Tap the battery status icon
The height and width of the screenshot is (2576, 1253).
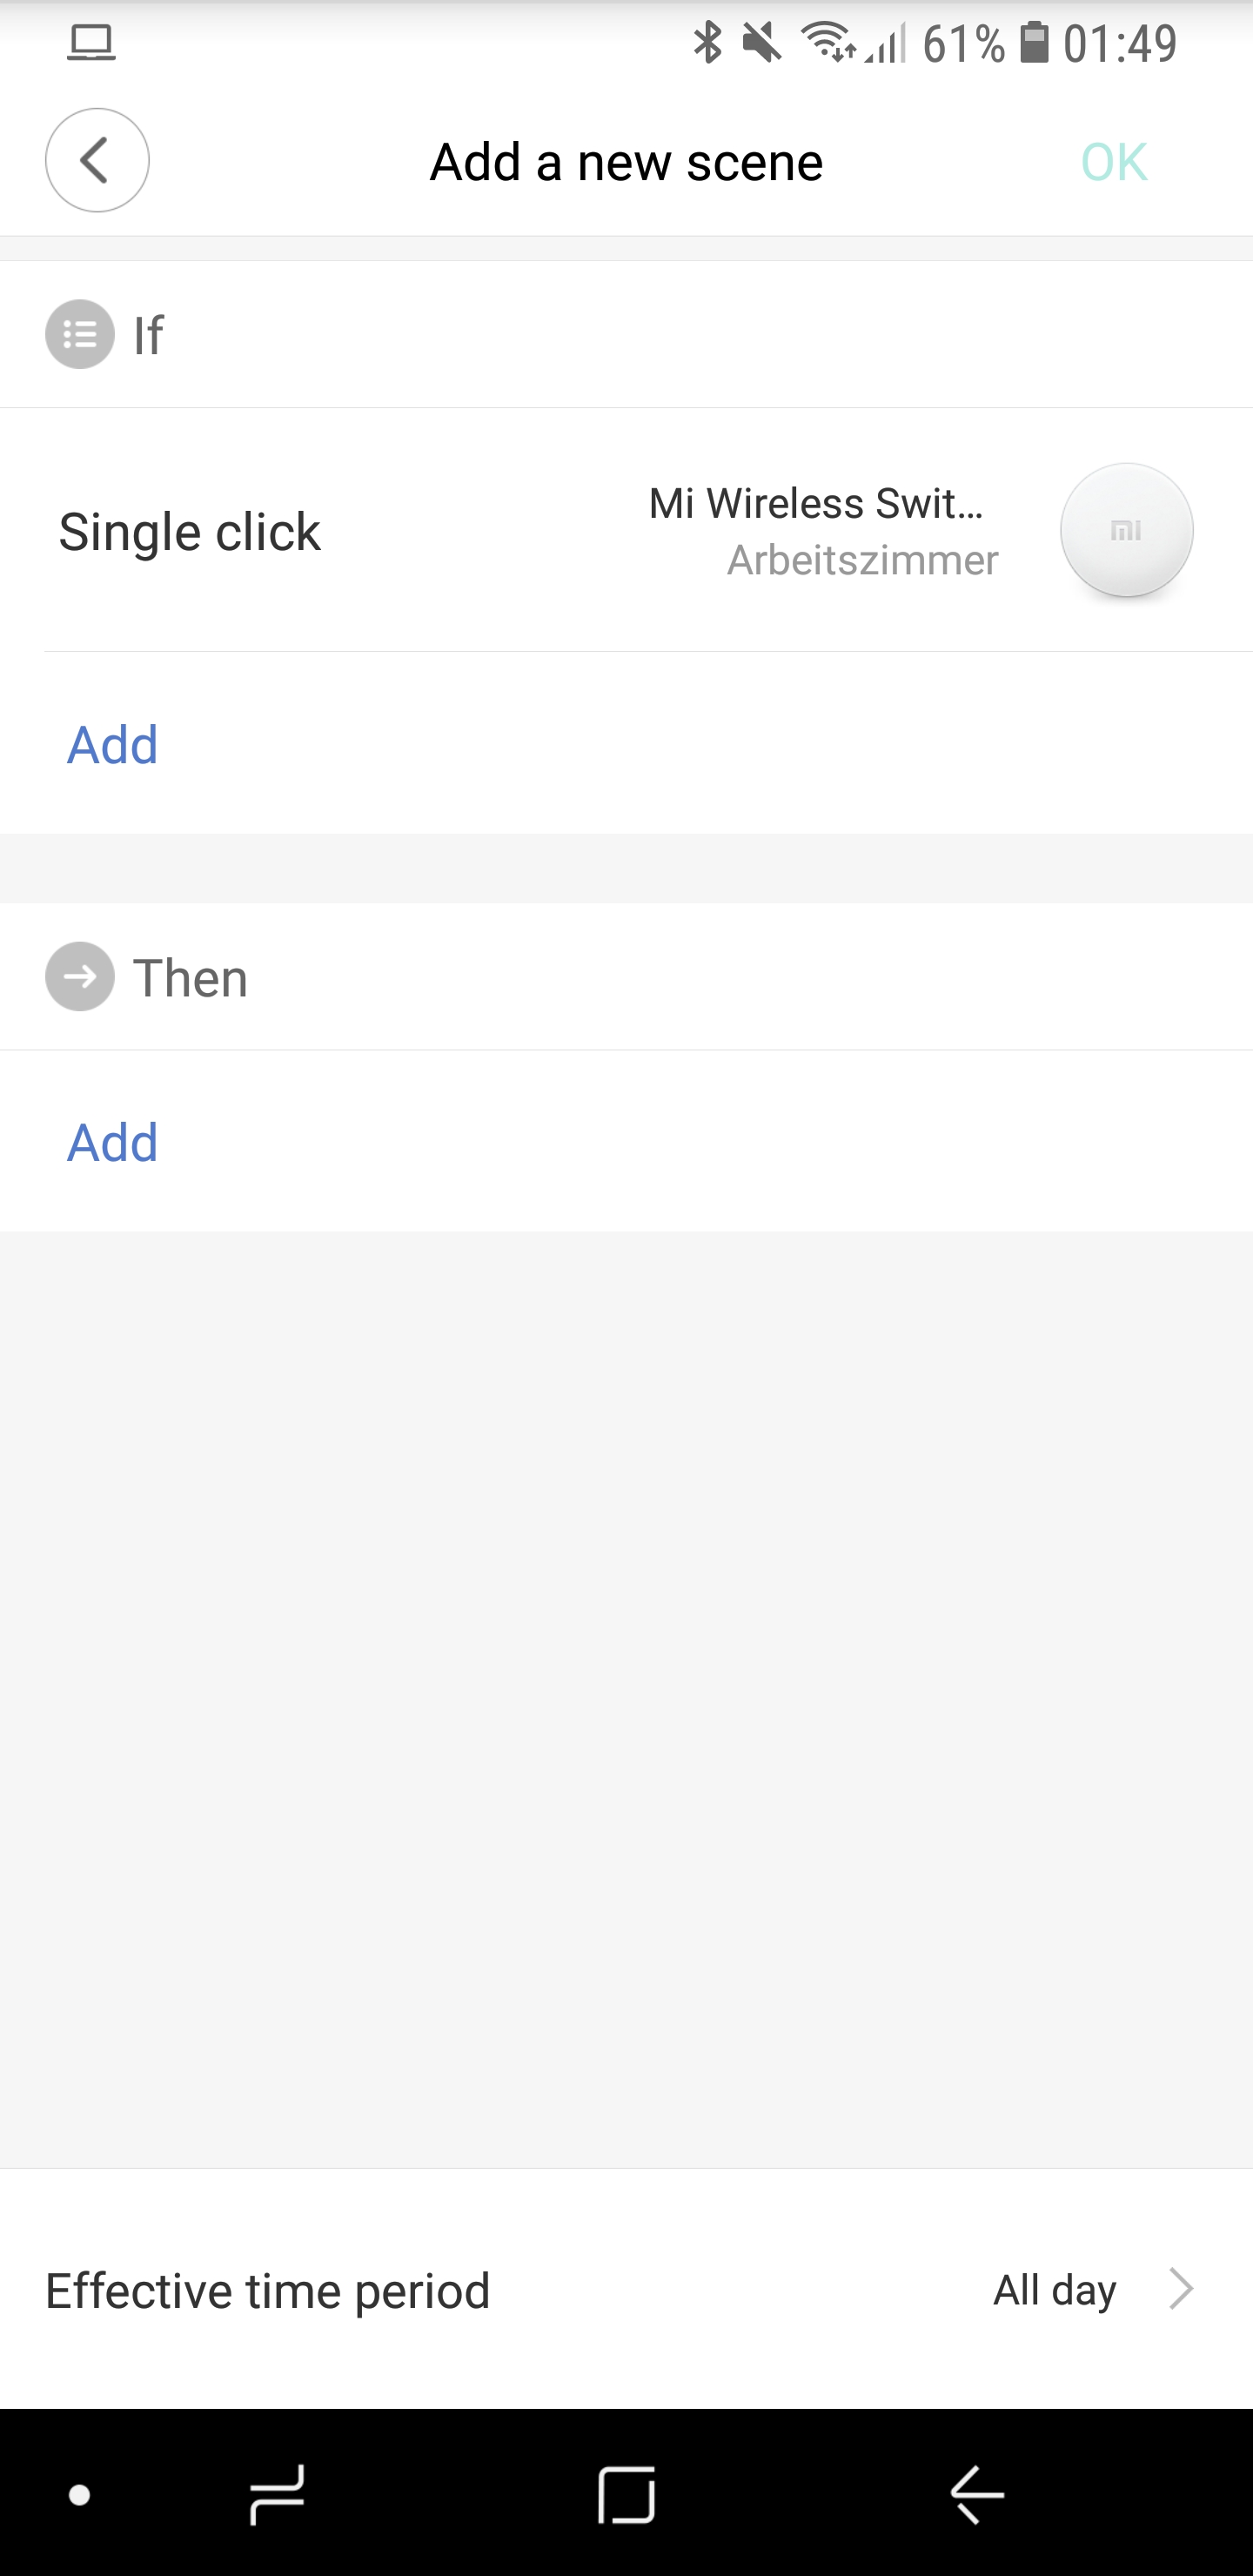point(1034,43)
